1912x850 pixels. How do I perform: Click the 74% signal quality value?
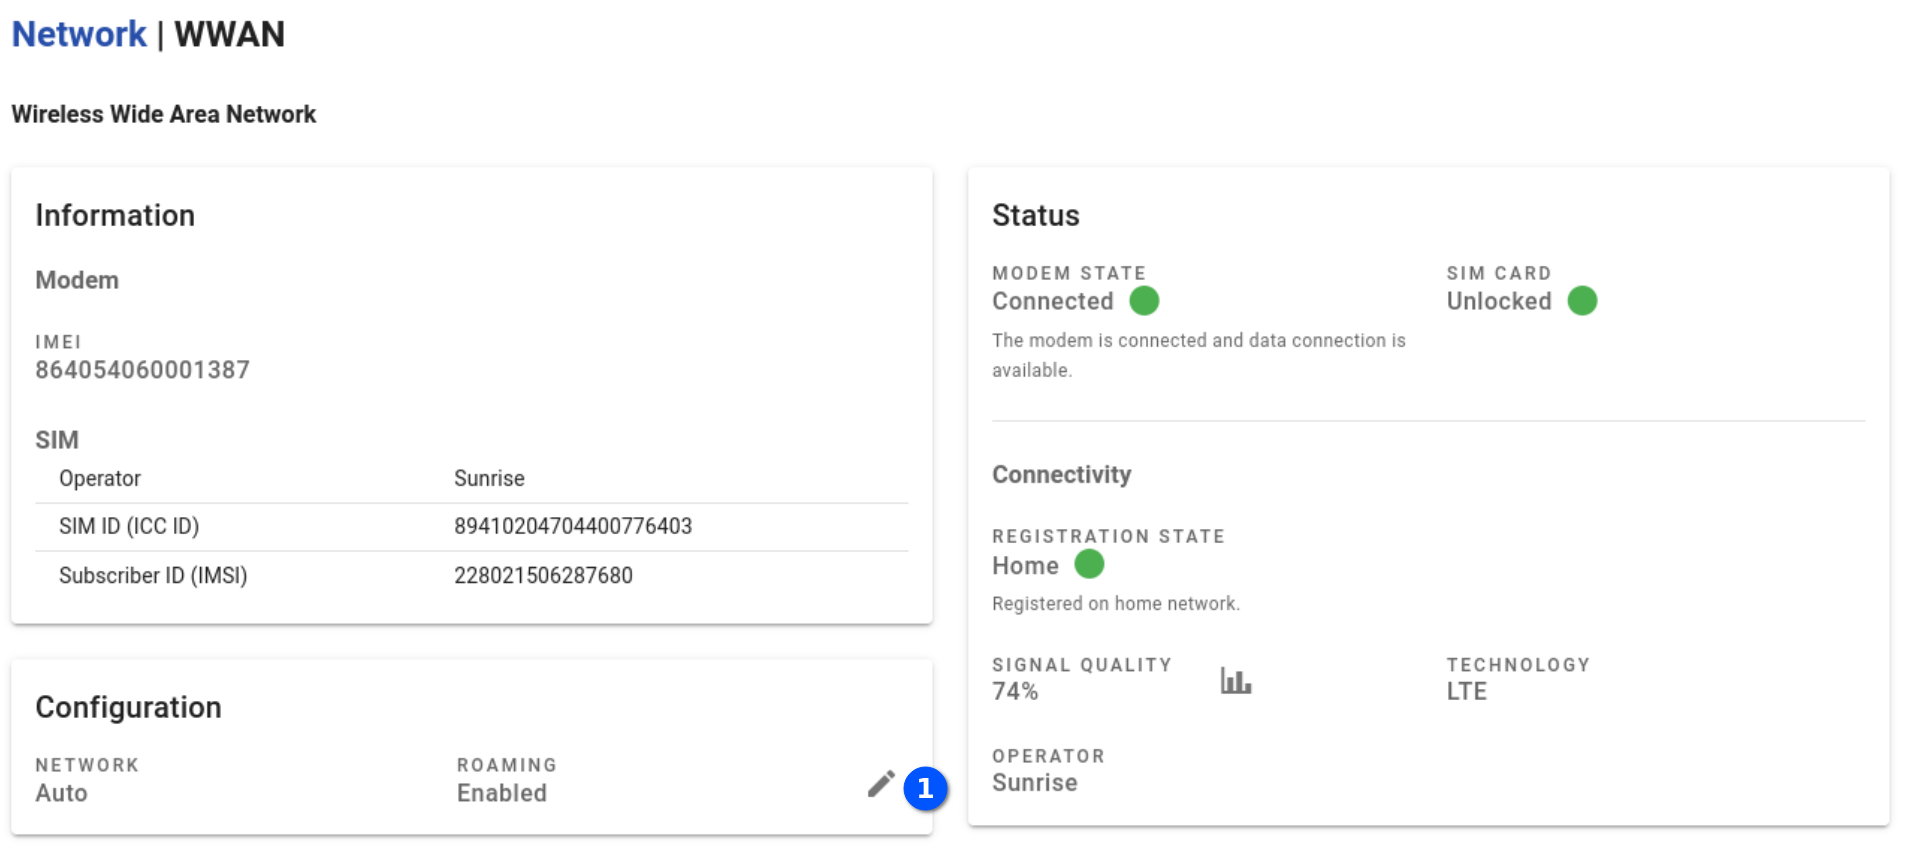pyautogui.click(x=1015, y=691)
